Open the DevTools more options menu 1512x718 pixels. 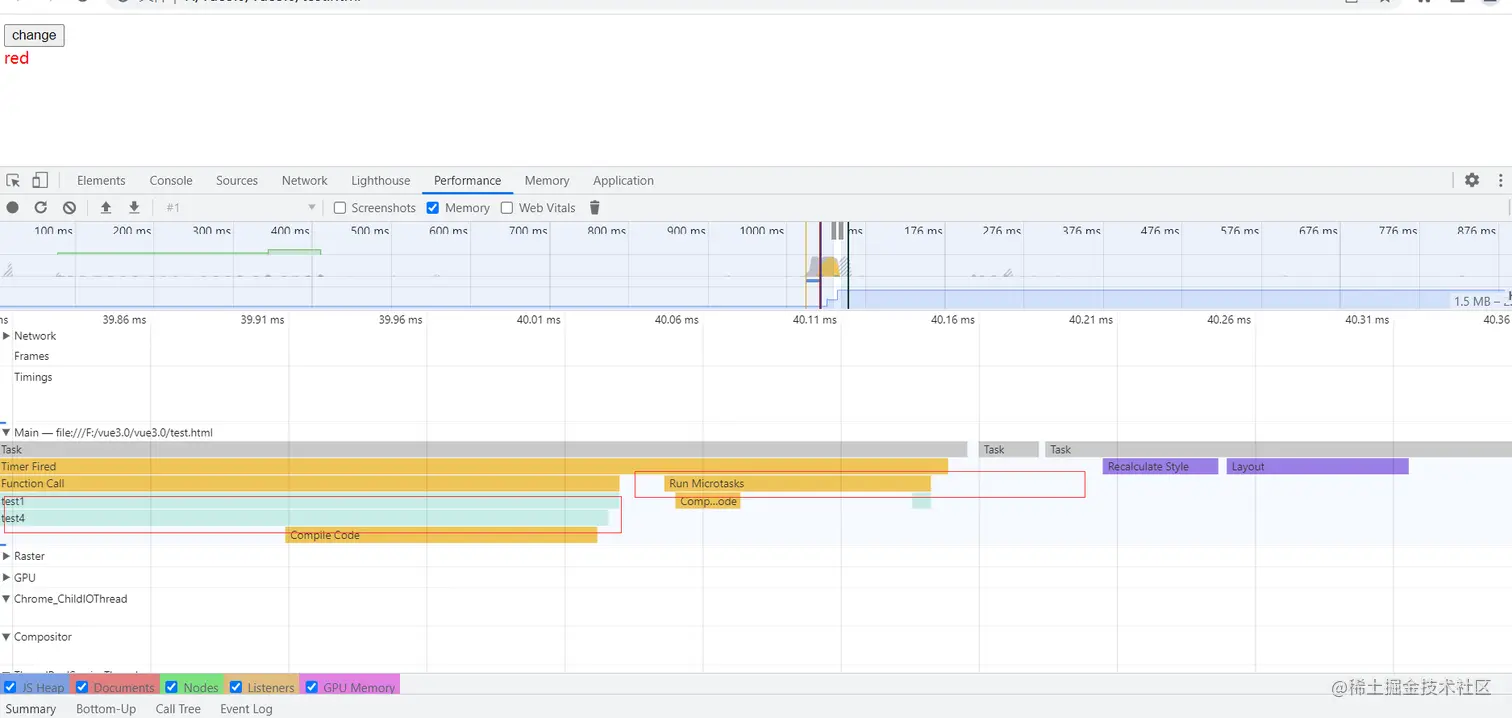click(1500, 181)
